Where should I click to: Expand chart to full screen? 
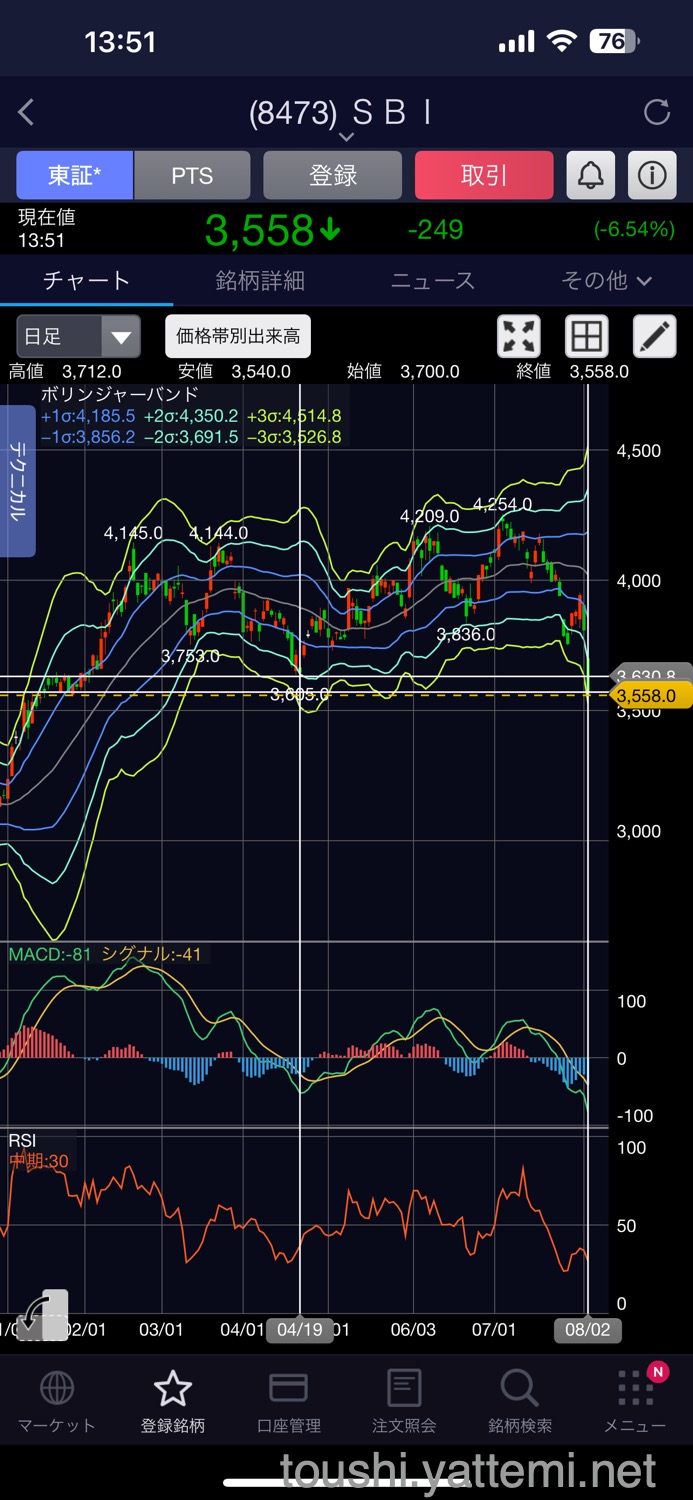point(519,337)
